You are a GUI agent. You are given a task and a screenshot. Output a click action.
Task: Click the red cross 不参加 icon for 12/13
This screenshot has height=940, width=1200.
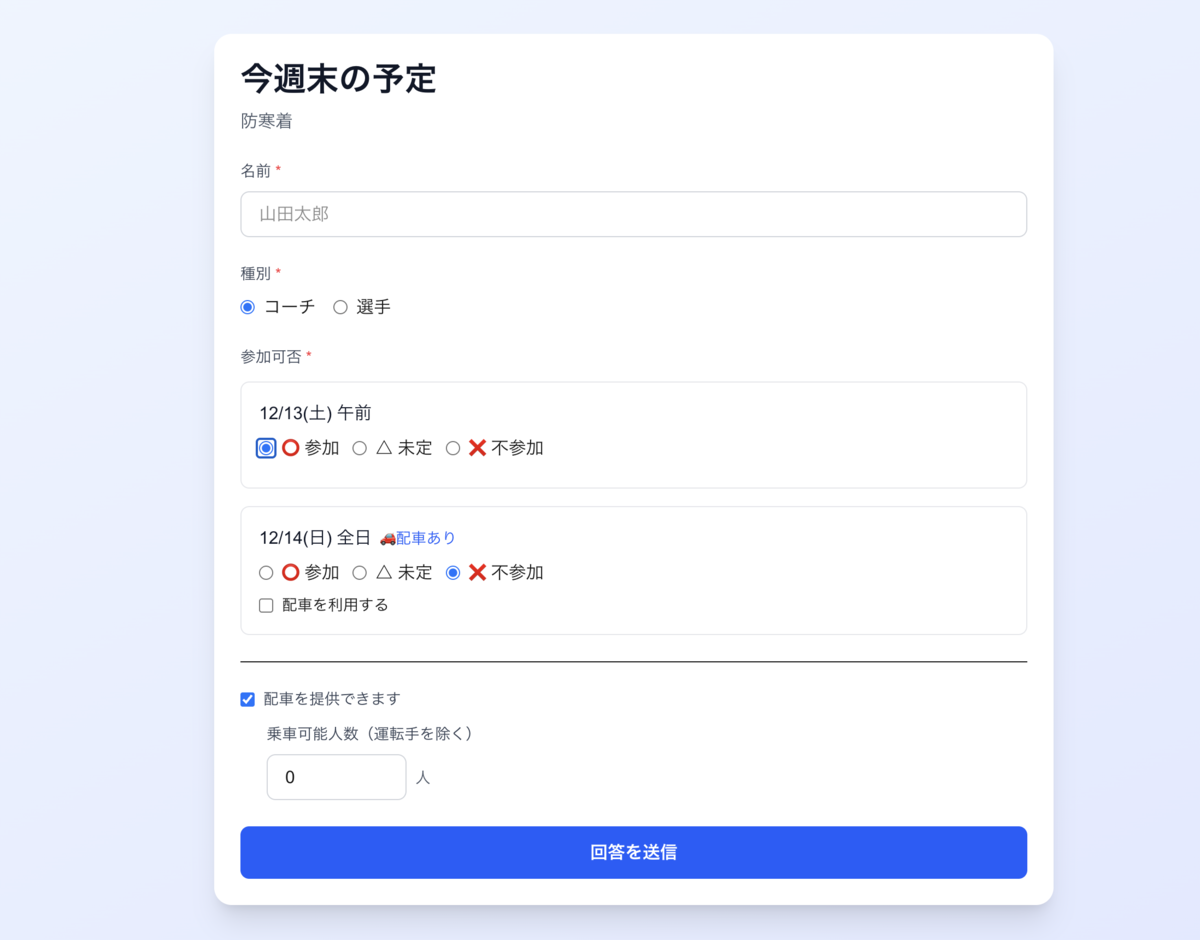pos(477,448)
